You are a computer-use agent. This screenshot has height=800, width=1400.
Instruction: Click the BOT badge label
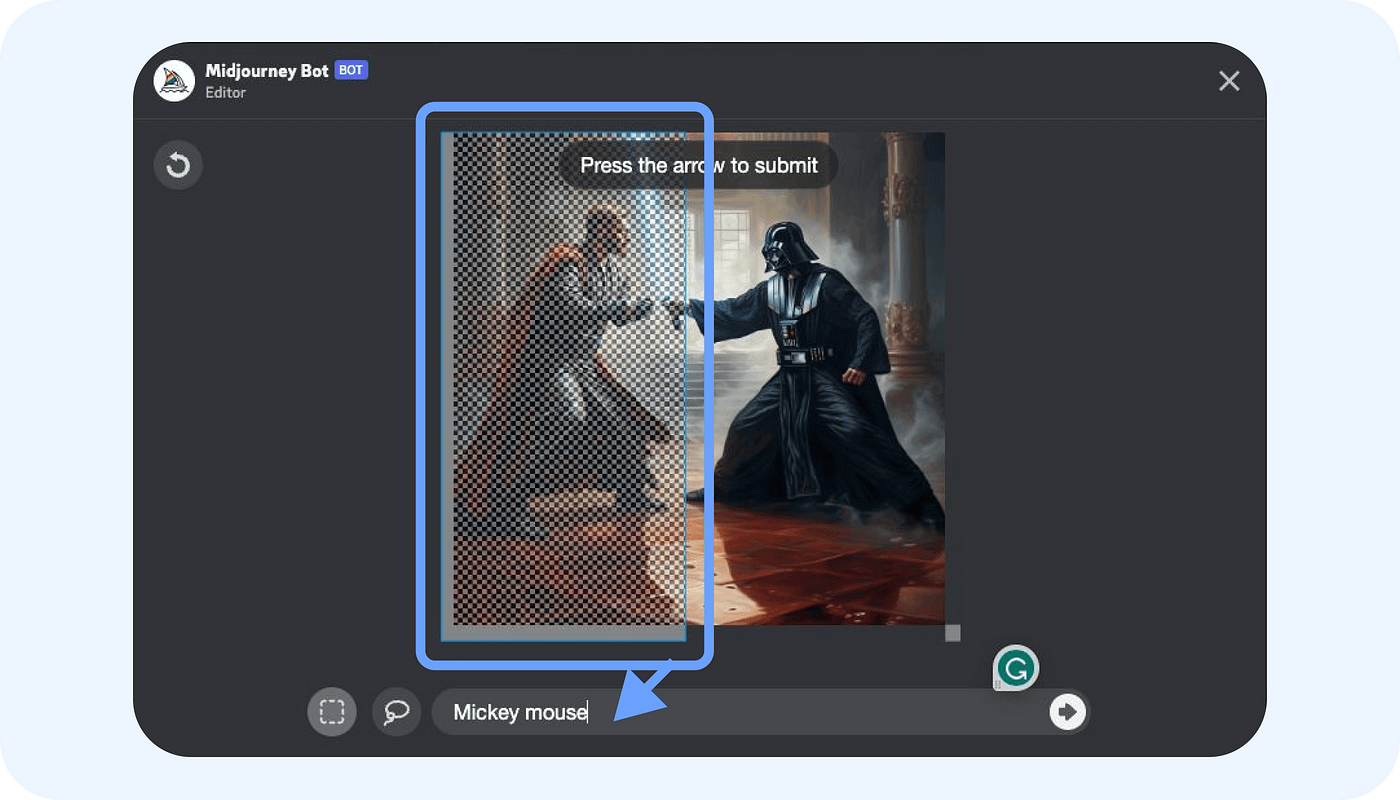(x=351, y=70)
